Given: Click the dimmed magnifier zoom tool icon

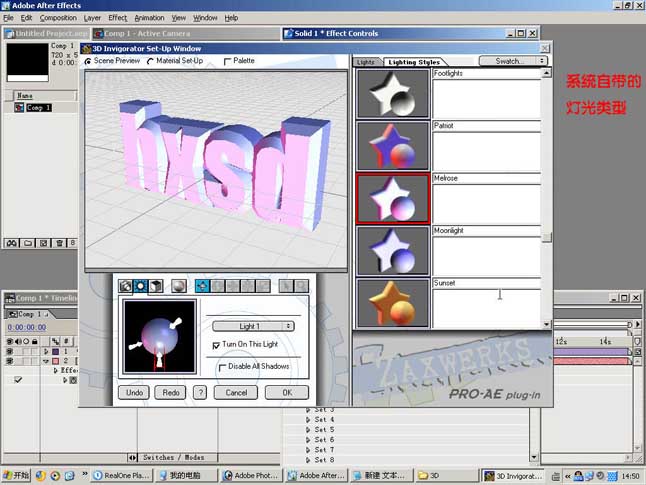Looking at the screenshot, I should point(301,286).
